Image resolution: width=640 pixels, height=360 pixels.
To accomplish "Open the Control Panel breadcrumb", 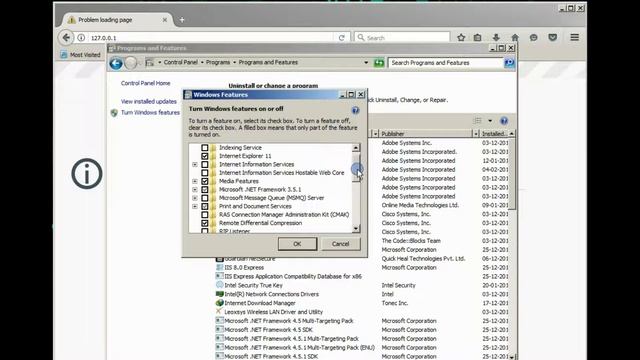I will pyautogui.click(x=180, y=62).
